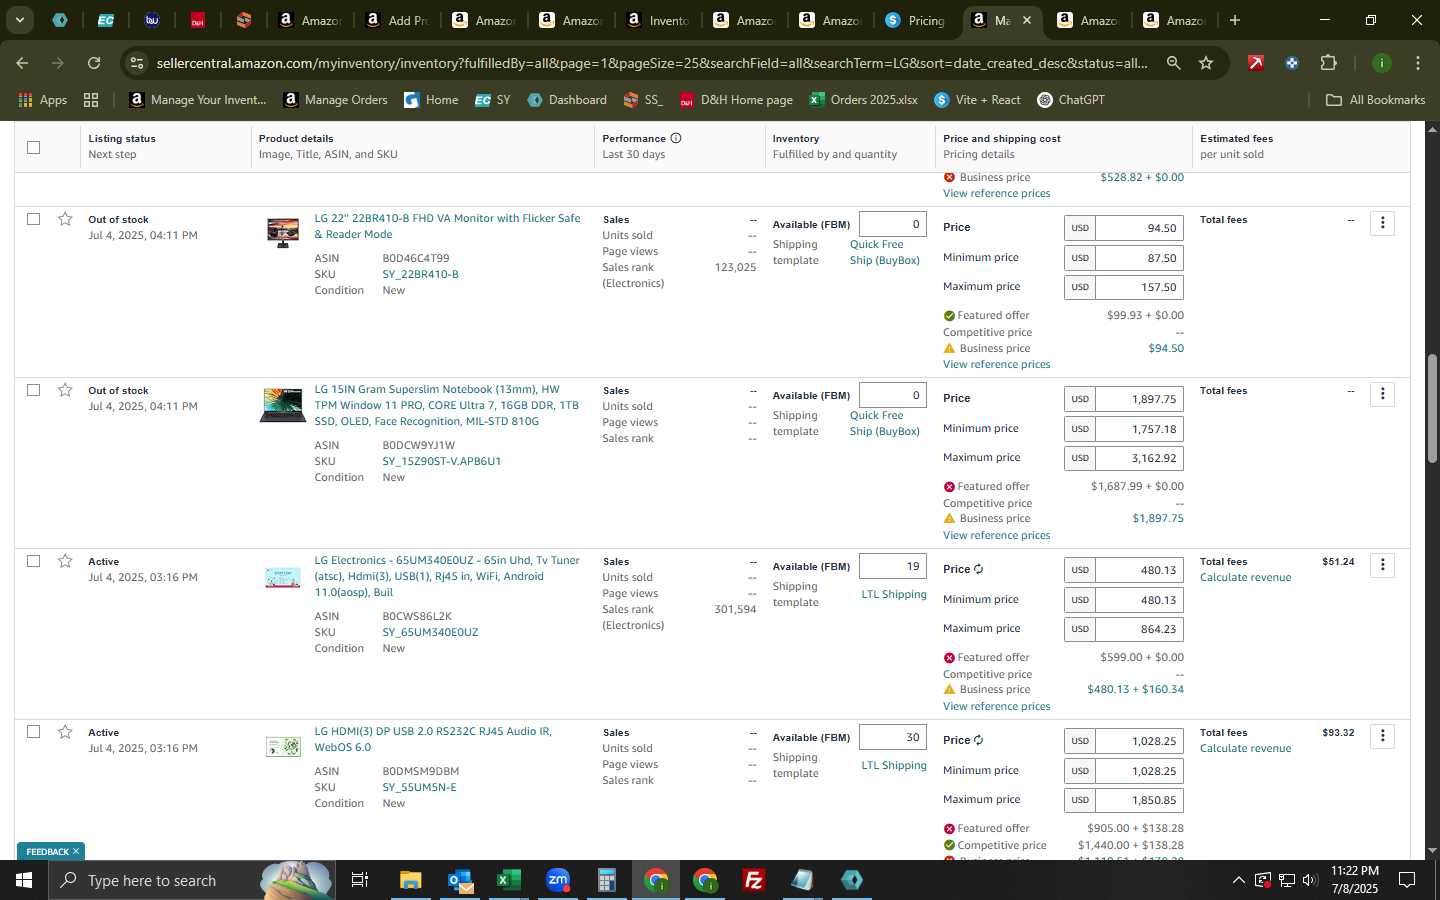Open the SKU link SY_15Z90ST-V.APB6U1

[441, 461]
